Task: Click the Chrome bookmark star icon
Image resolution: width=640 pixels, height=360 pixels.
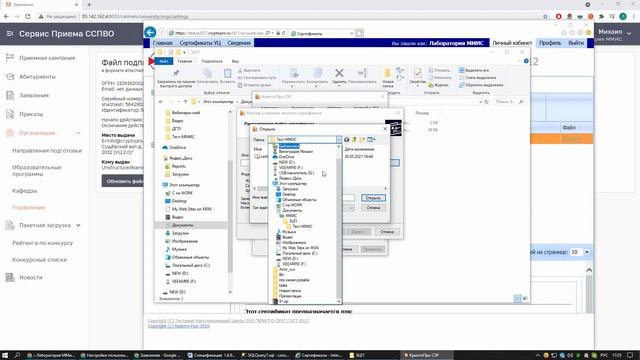Action: (x=545, y=16)
